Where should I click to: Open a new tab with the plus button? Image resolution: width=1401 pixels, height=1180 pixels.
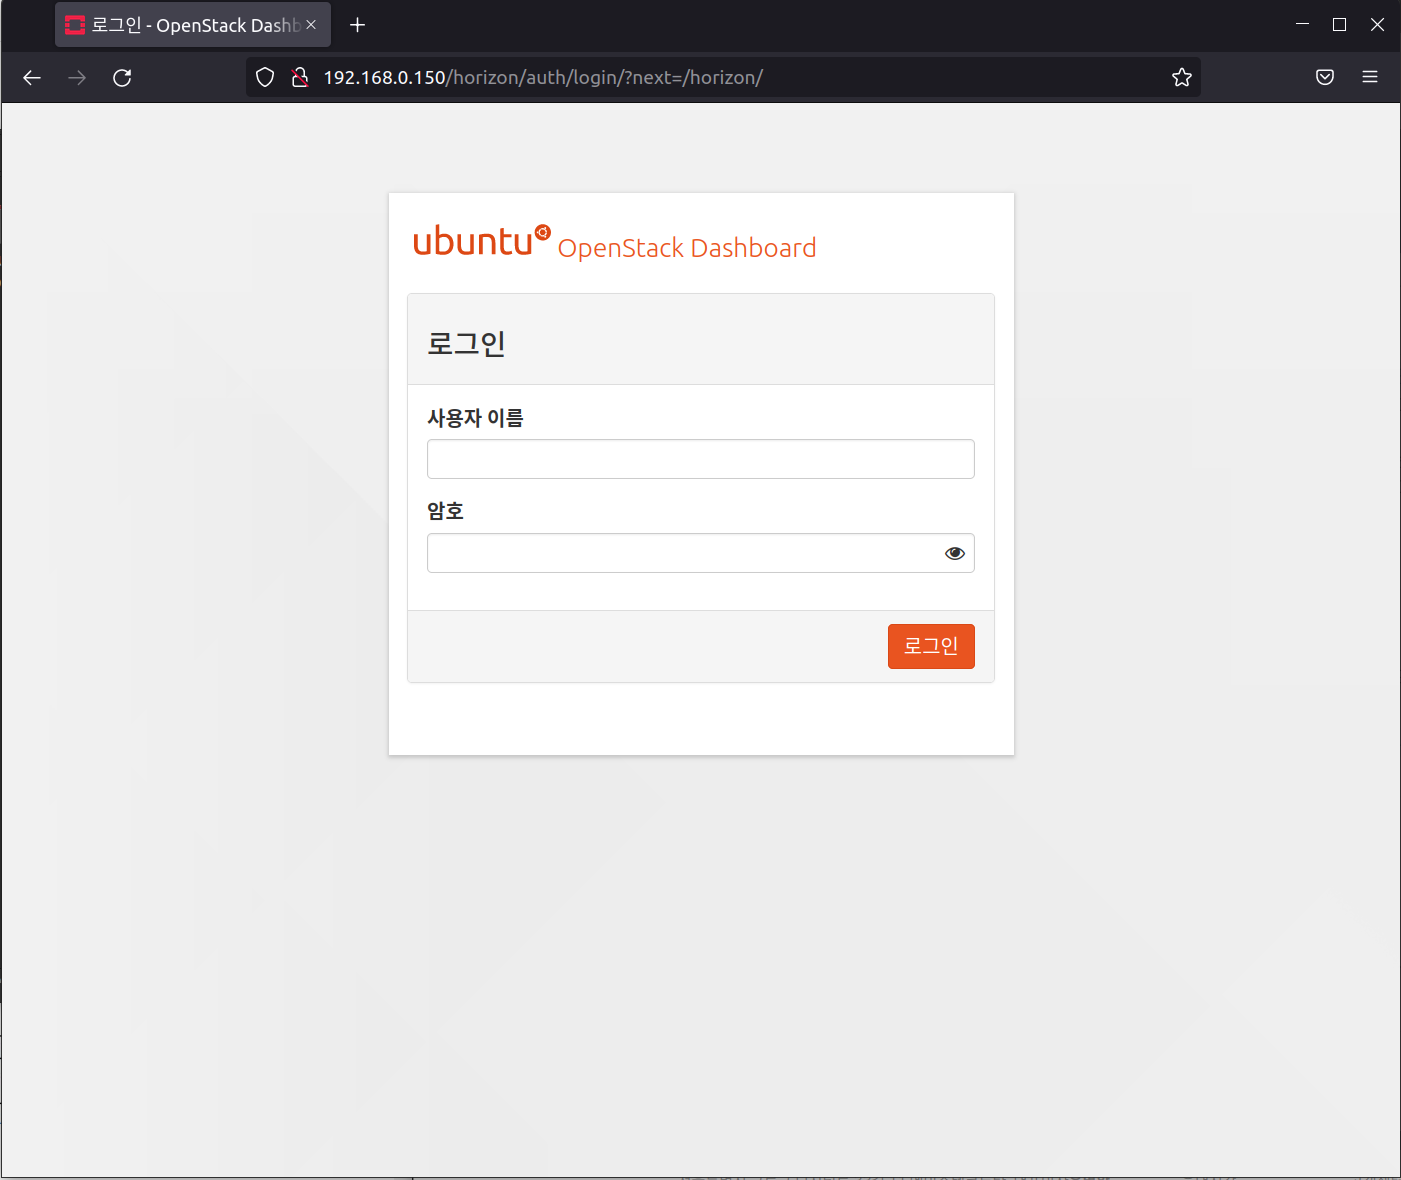click(x=357, y=25)
